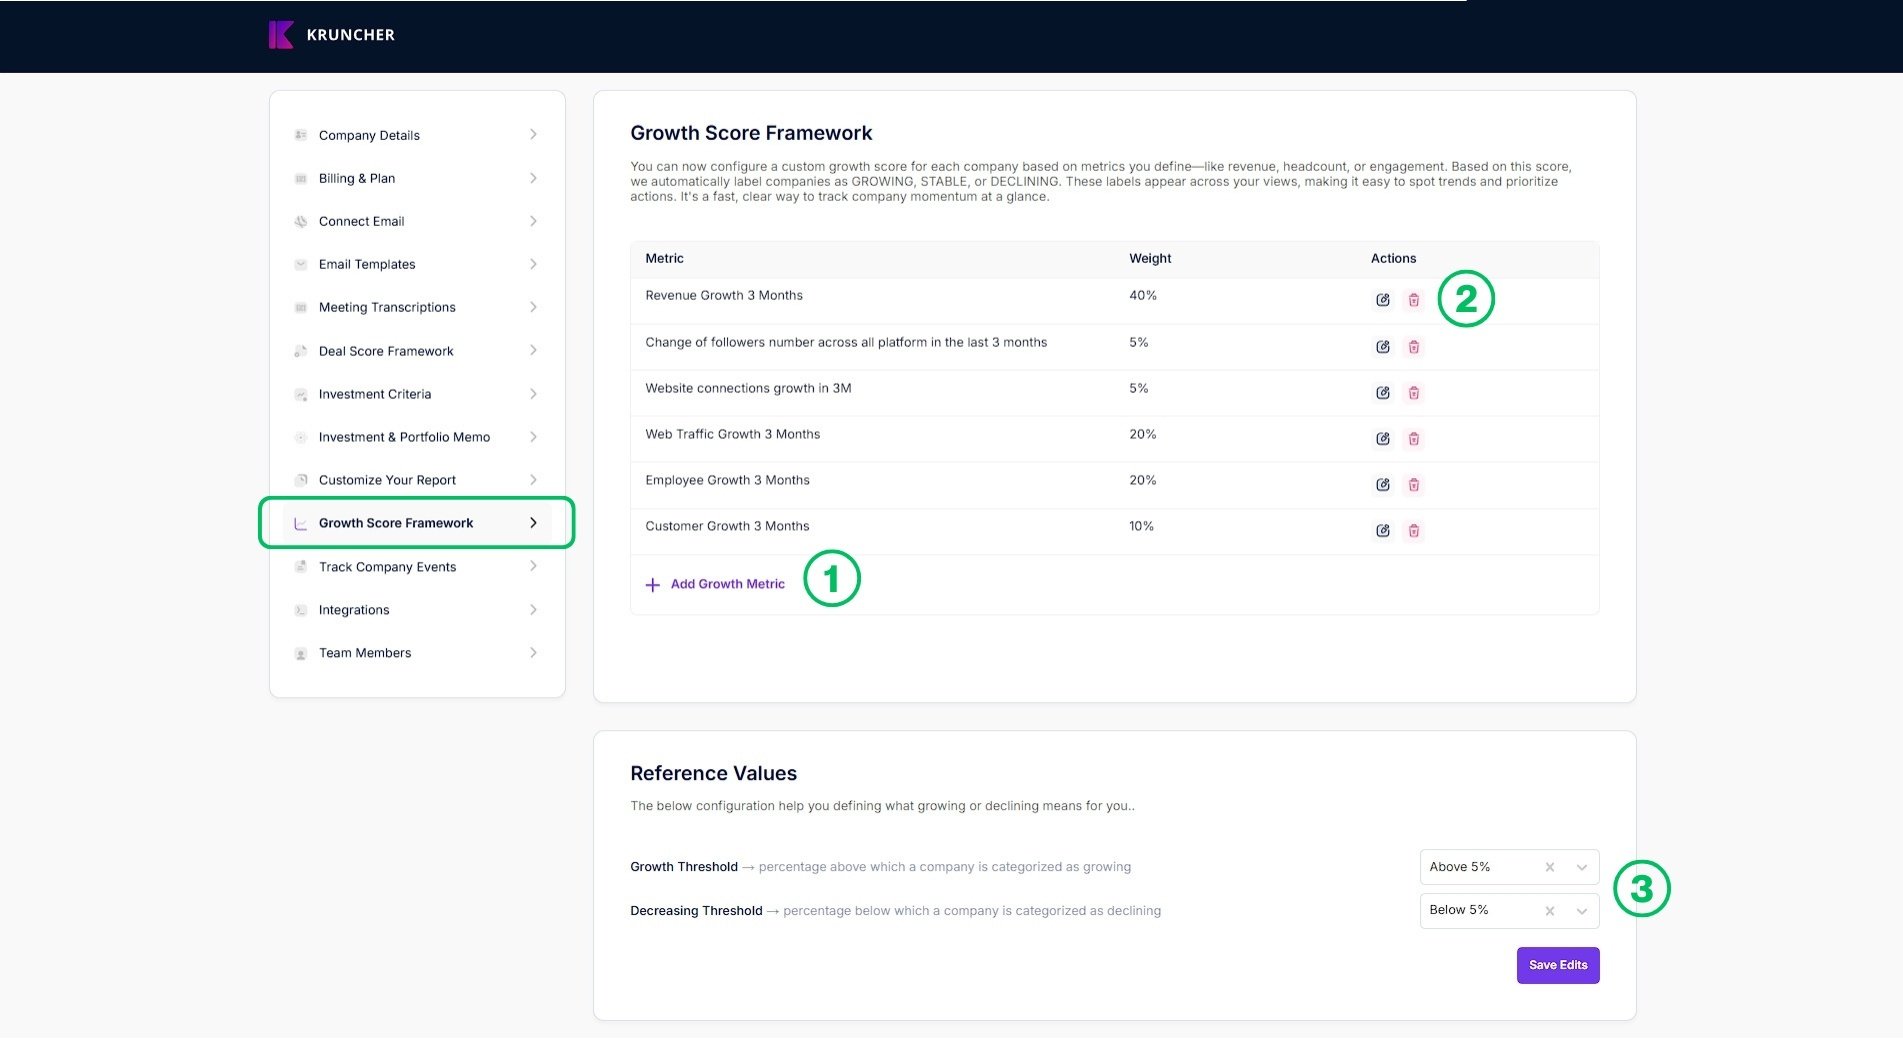Click the Save Edits button
Screen dimensions: 1903x1039
pos(1558,965)
